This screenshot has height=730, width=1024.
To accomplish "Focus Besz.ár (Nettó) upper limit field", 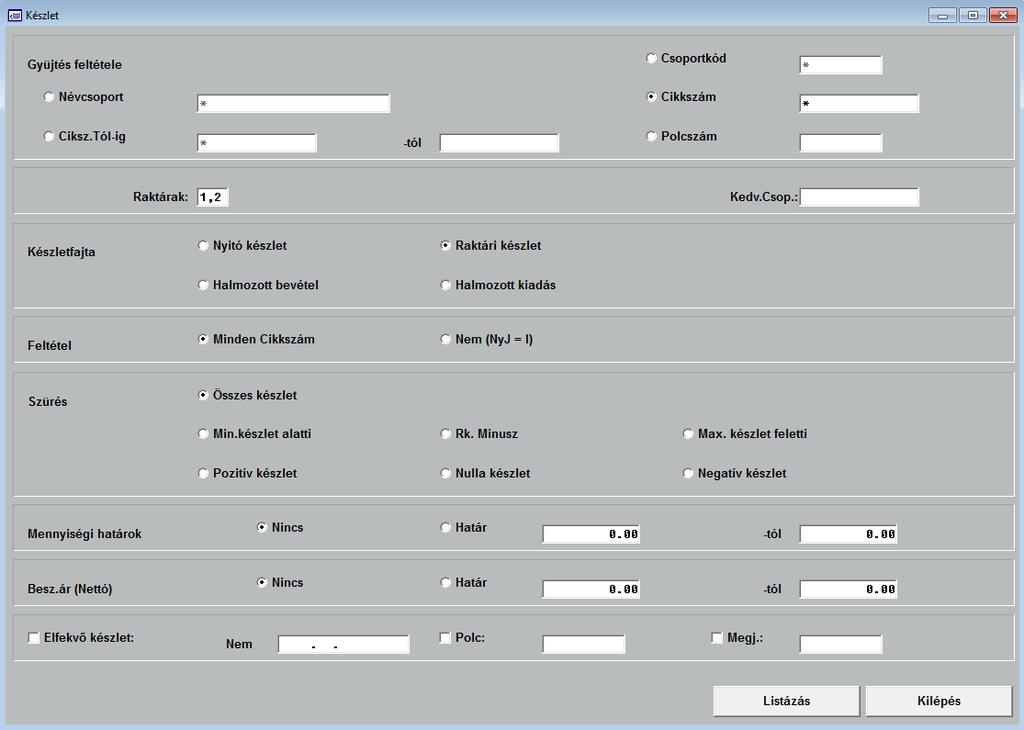I will point(848,589).
